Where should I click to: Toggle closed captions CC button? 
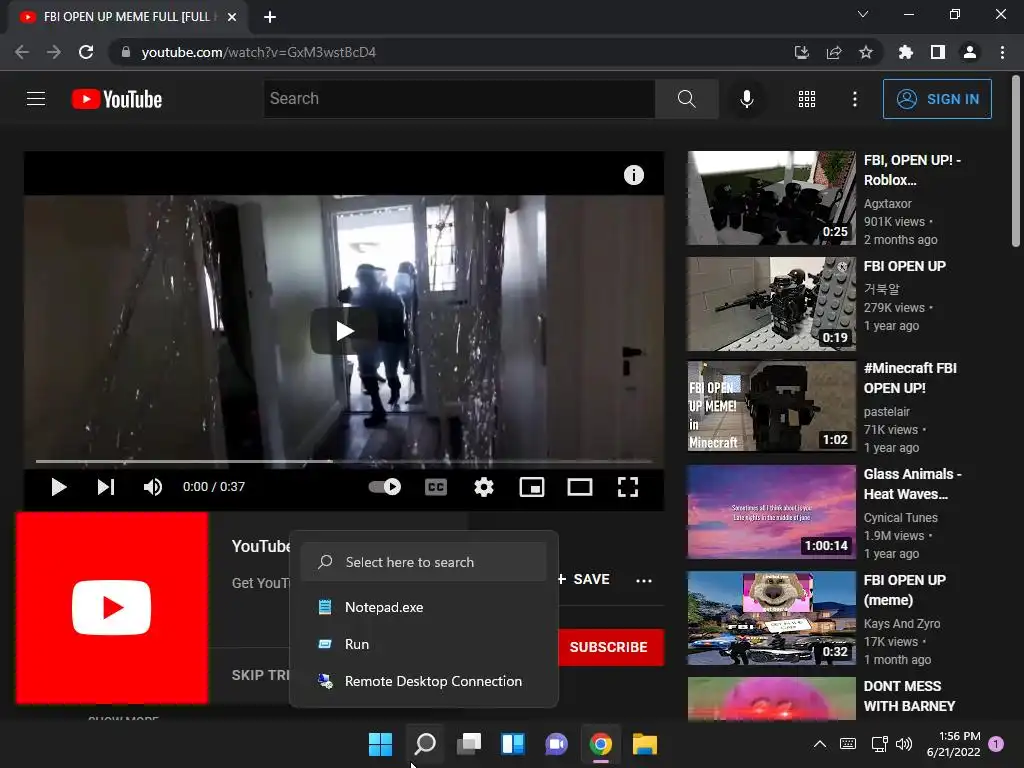pos(436,487)
